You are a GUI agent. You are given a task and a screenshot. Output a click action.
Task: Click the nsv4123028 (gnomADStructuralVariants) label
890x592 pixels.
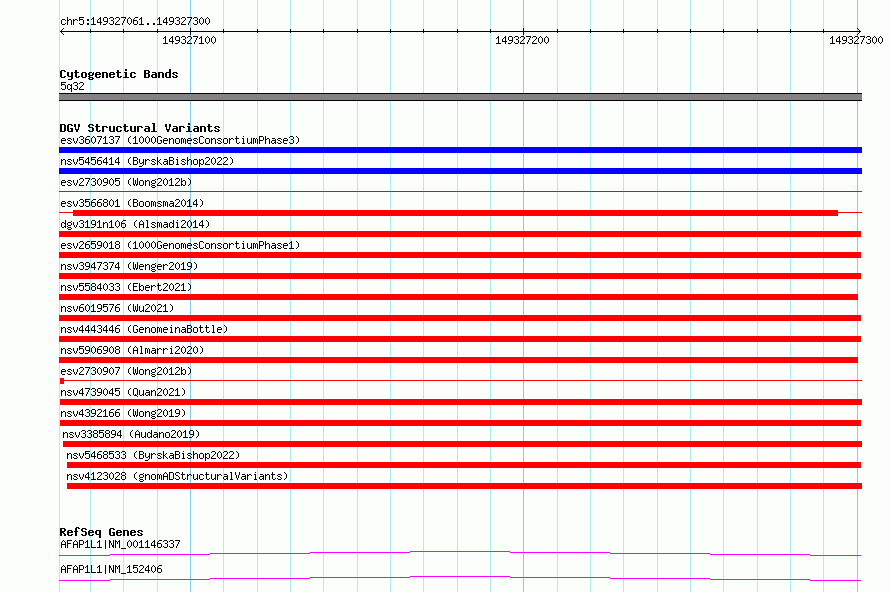coord(177,476)
